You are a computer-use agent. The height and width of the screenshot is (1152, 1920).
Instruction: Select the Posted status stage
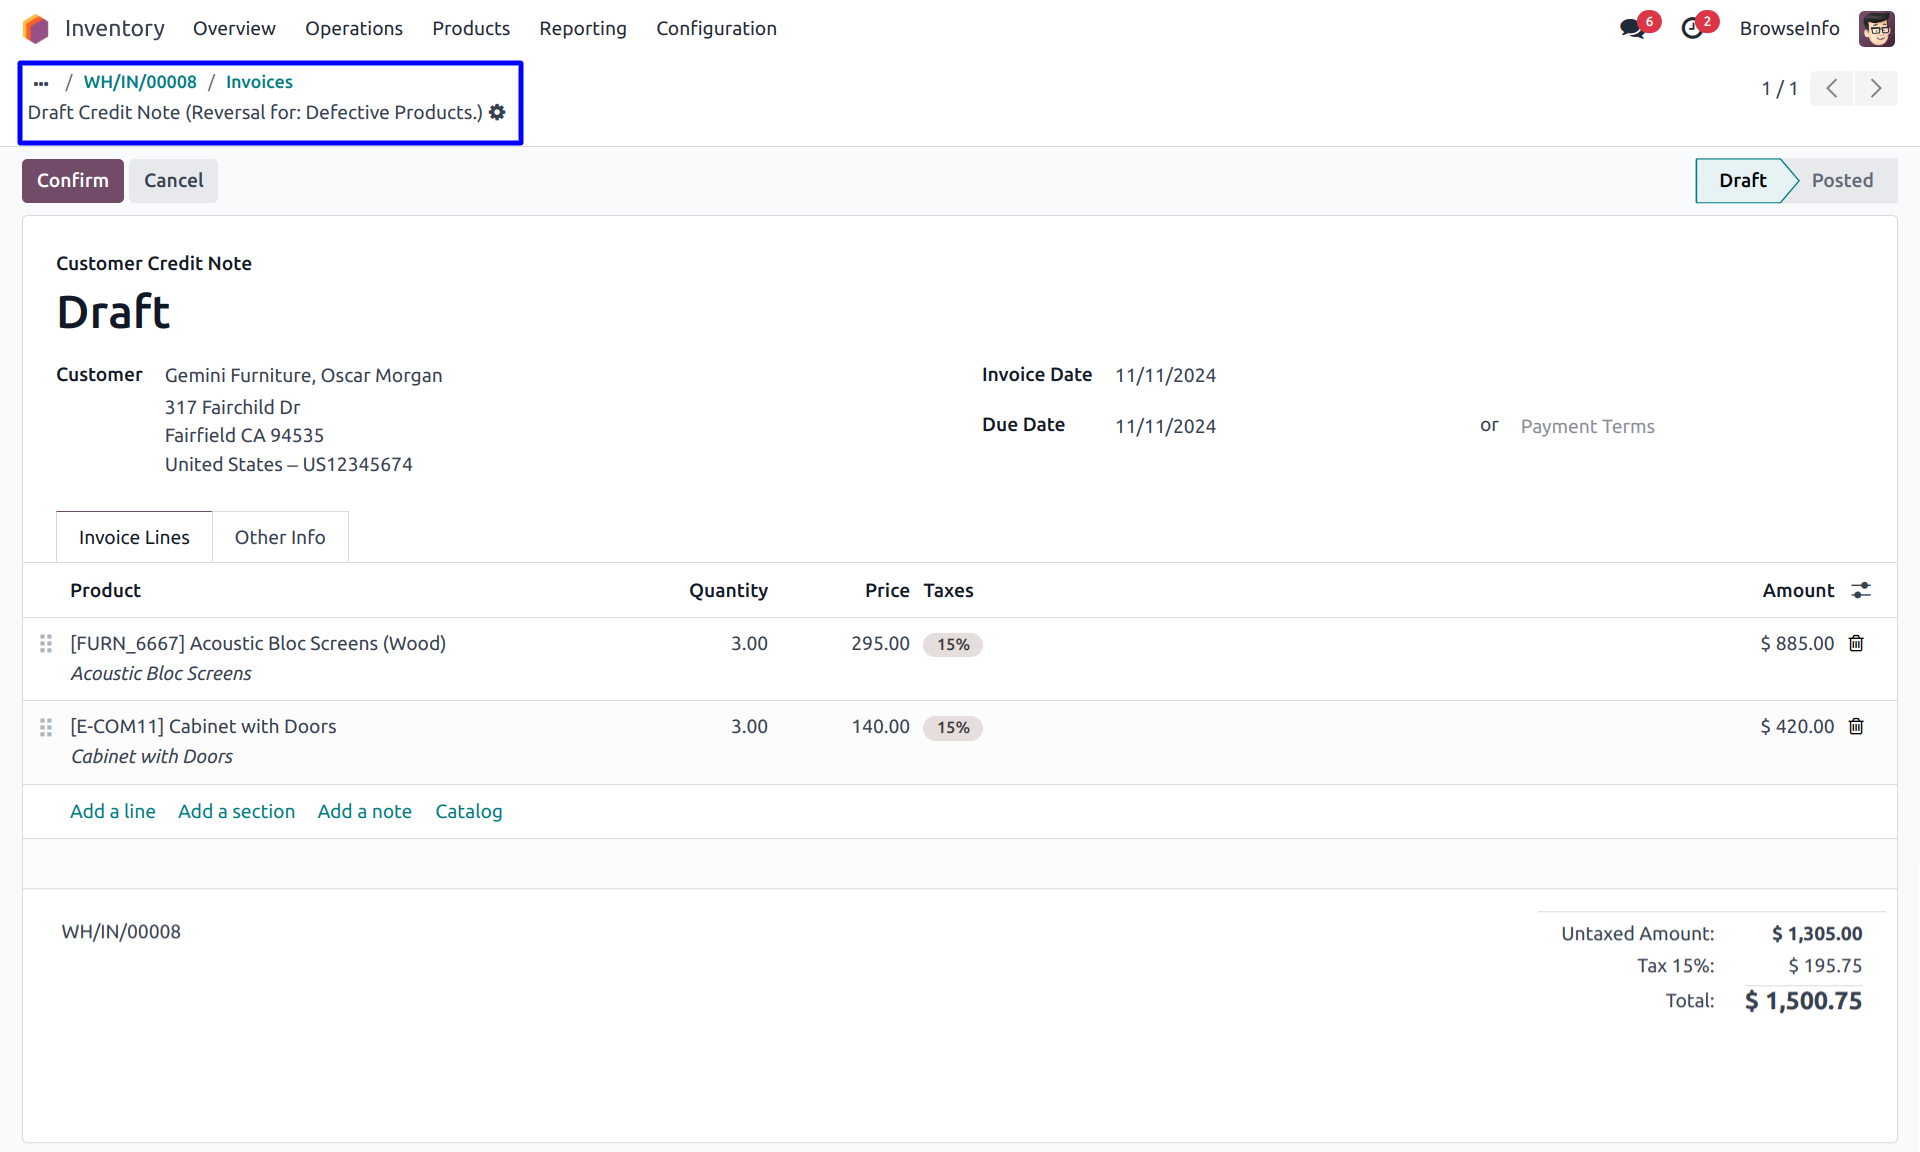point(1841,180)
